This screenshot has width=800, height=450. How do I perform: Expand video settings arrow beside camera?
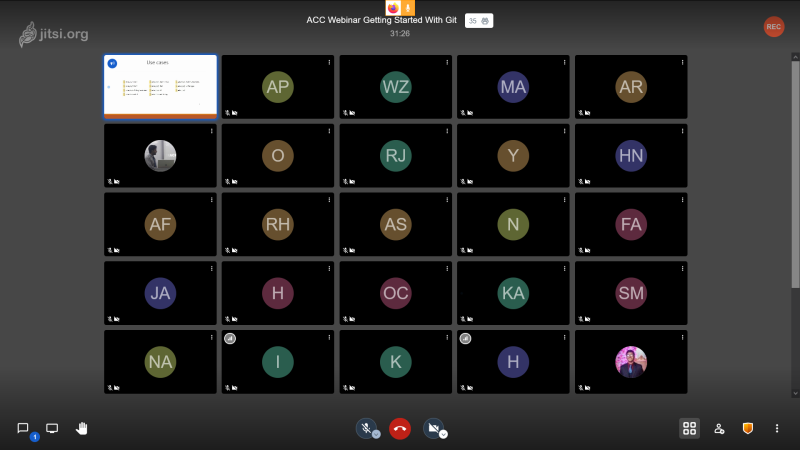pyautogui.click(x=443, y=435)
